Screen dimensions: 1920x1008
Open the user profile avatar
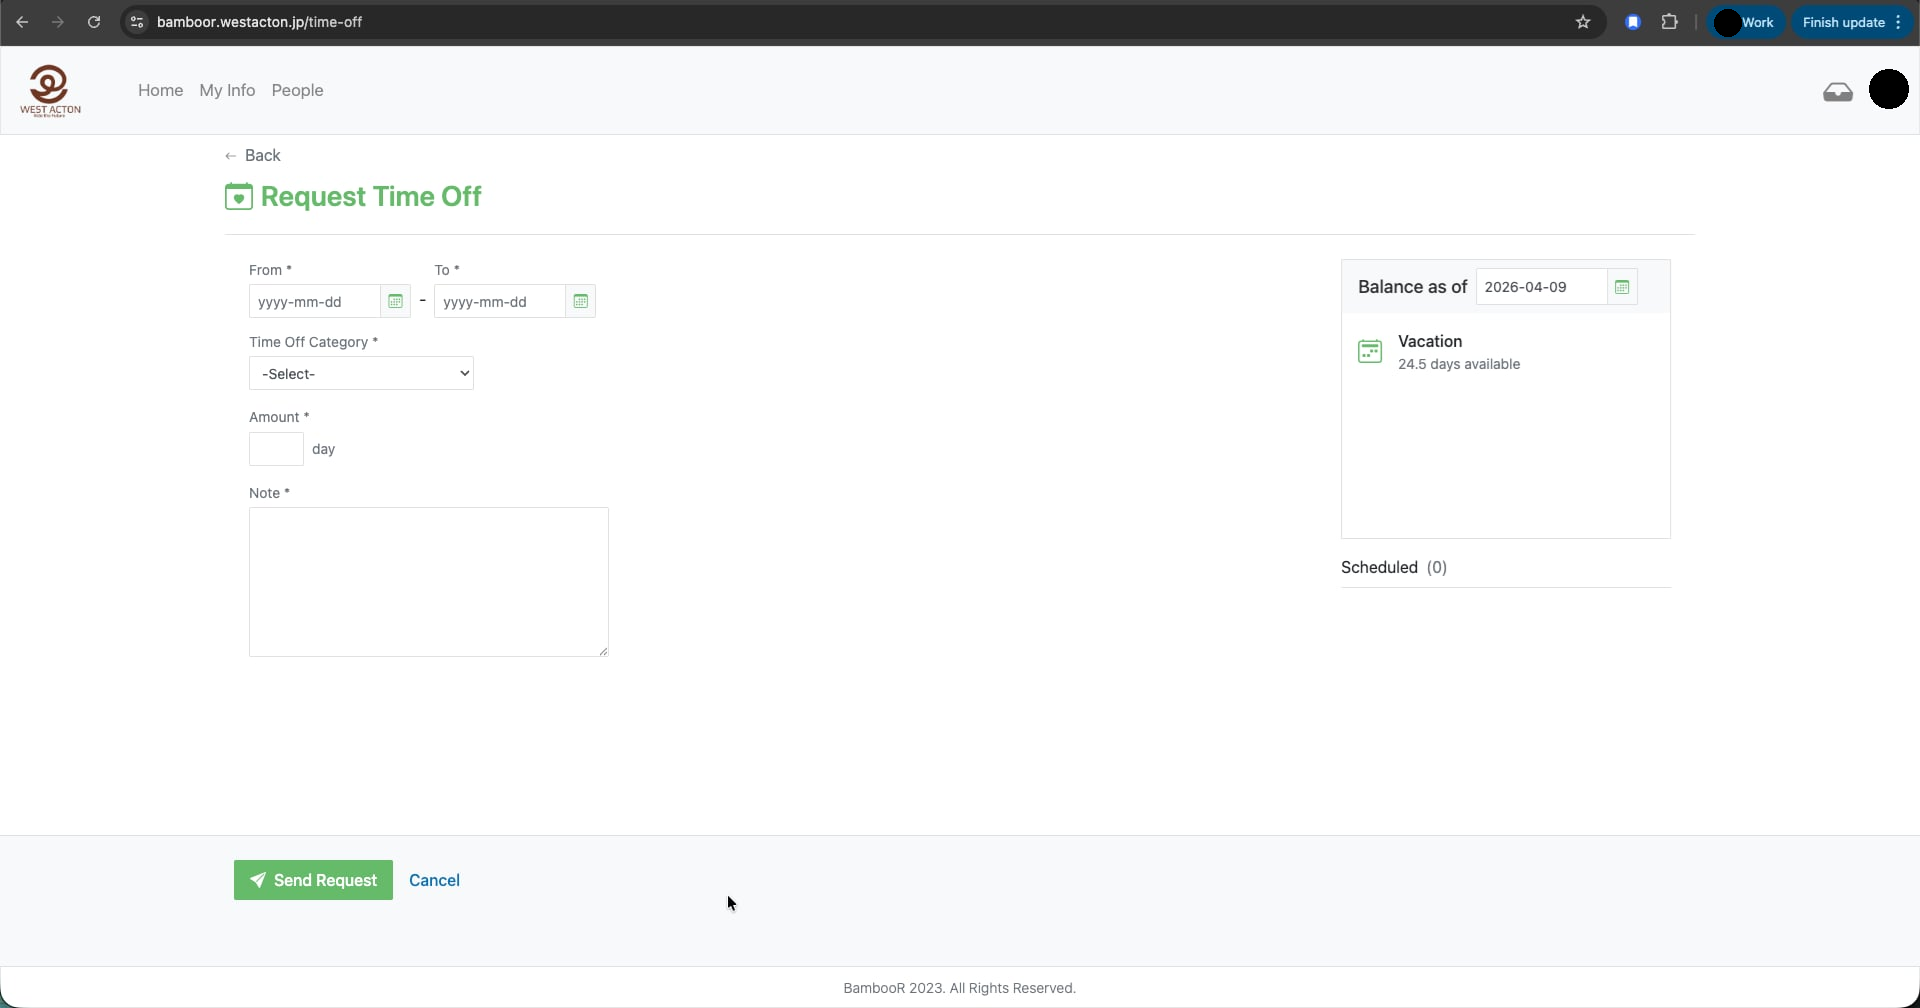click(x=1888, y=90)
